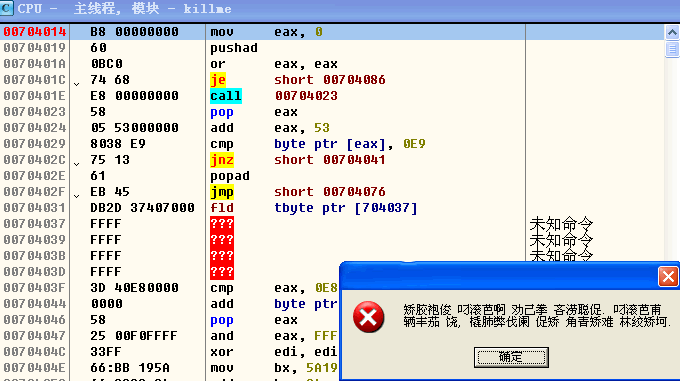The image size is (680, 381).
Task: Select the 'call 00704023' instruction
Action: point(274,96)
